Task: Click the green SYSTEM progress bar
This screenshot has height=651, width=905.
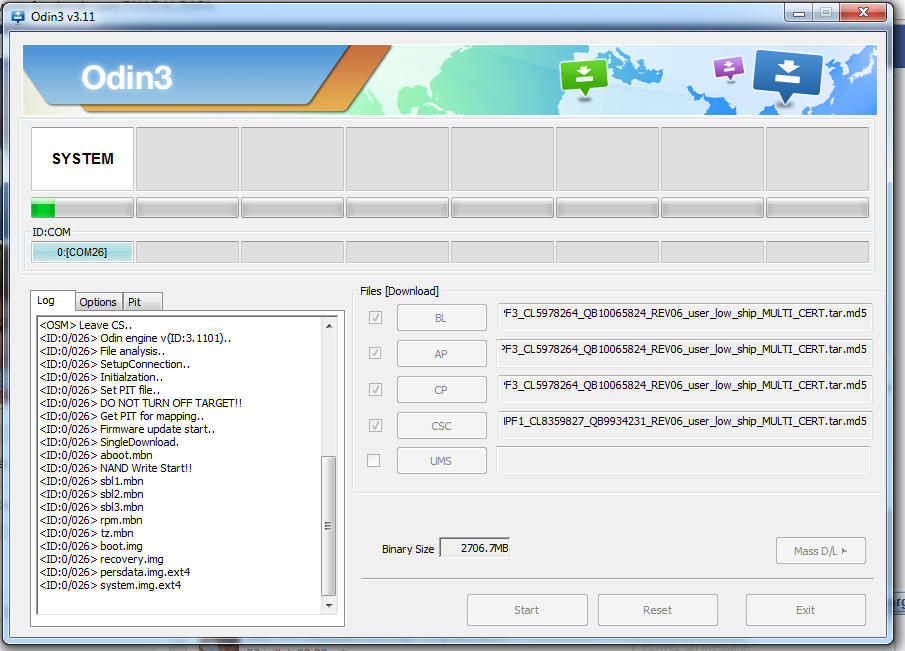Action: 83,208
